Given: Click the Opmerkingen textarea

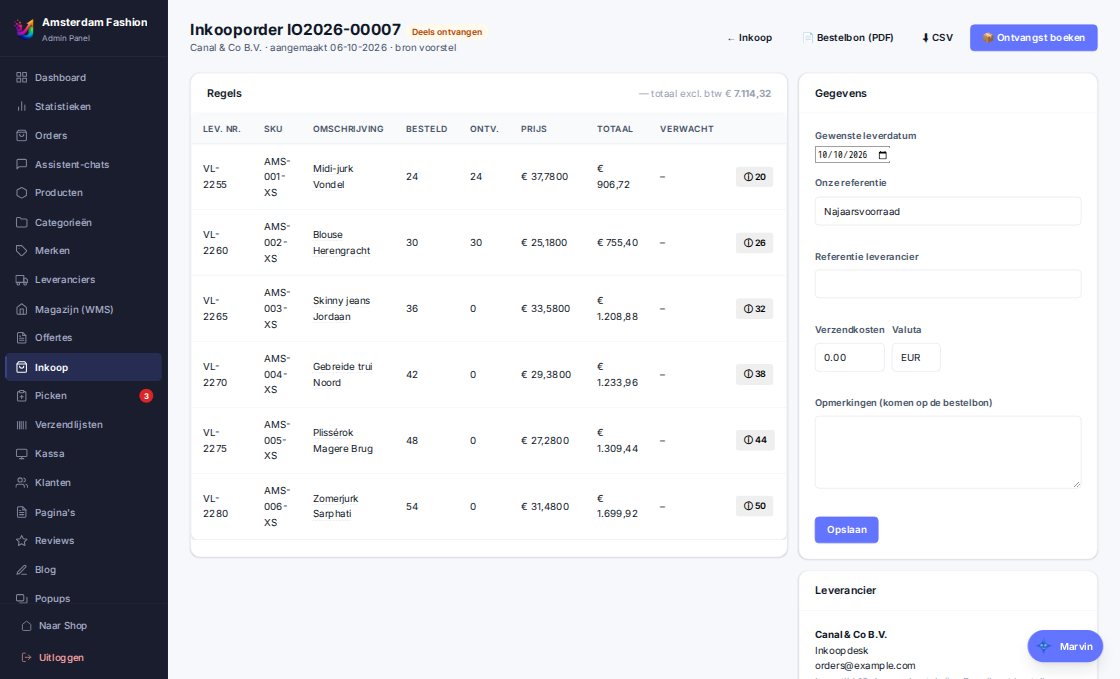Looking at the screenshot, I should coord(948,453).
